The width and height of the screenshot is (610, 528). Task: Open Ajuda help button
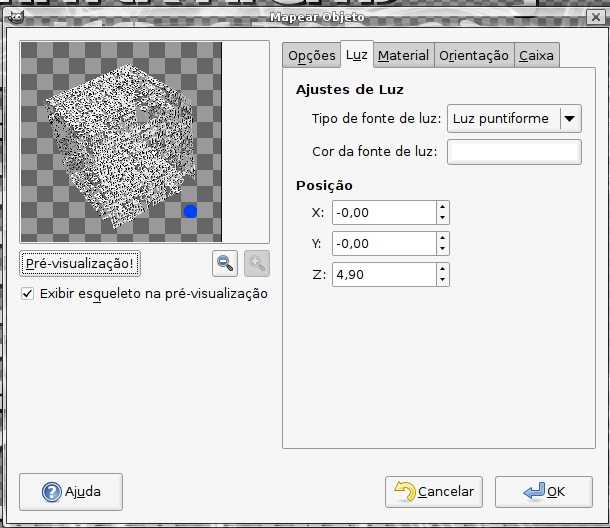(71, 492)
